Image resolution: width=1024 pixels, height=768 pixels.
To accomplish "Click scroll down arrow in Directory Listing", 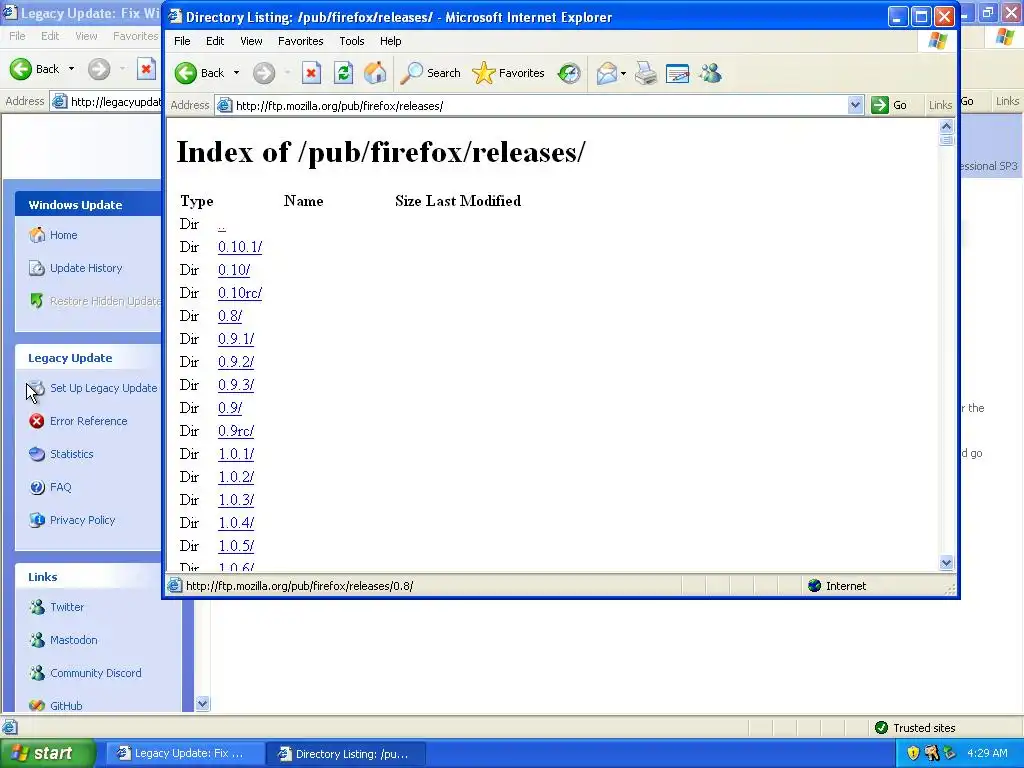I will [946, 563].
